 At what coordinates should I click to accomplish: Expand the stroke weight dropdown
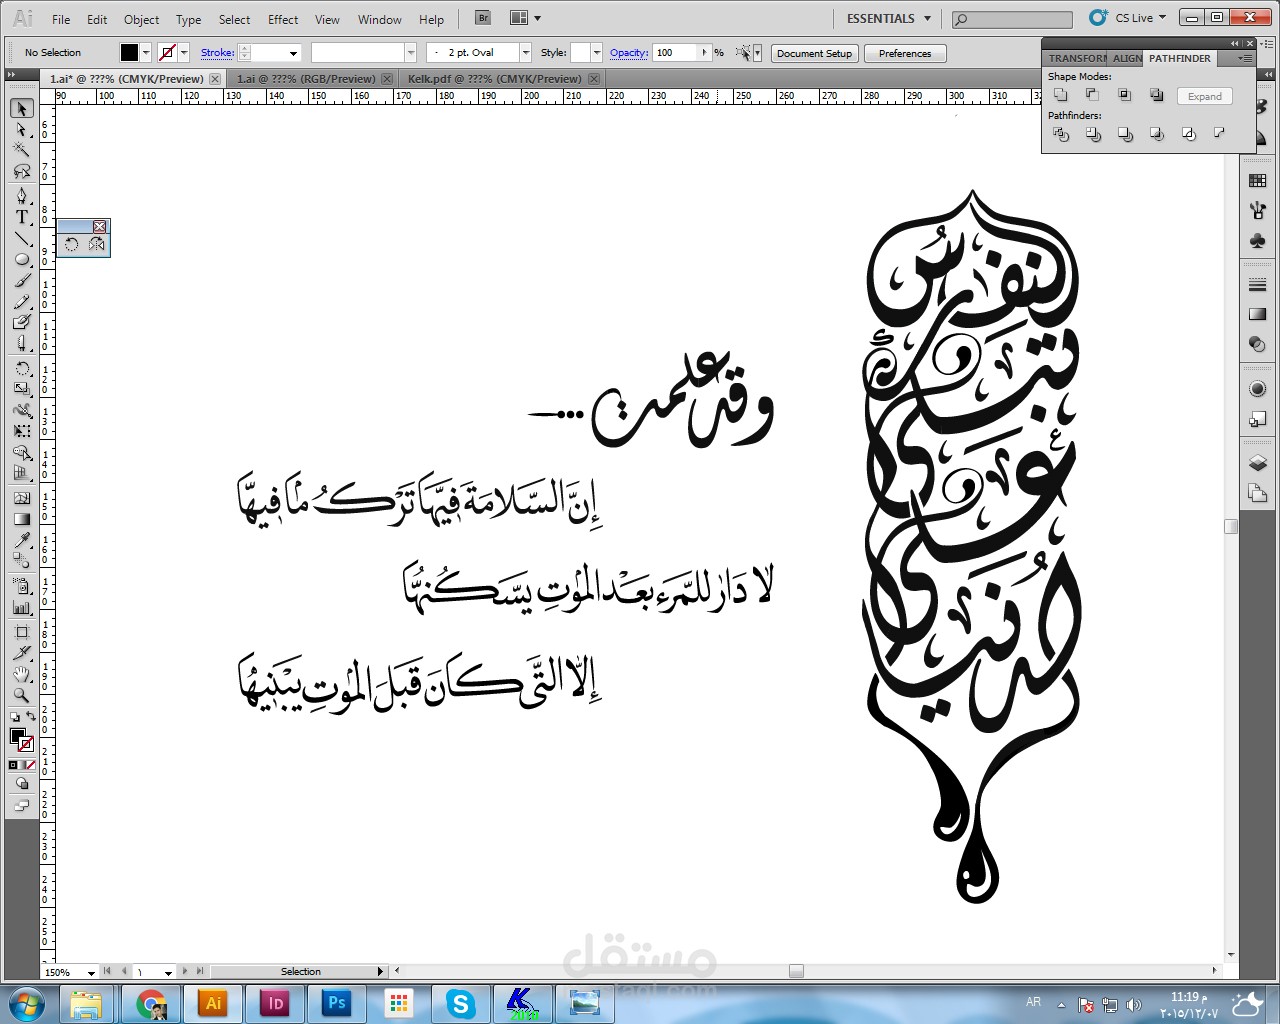pos(293,53)
